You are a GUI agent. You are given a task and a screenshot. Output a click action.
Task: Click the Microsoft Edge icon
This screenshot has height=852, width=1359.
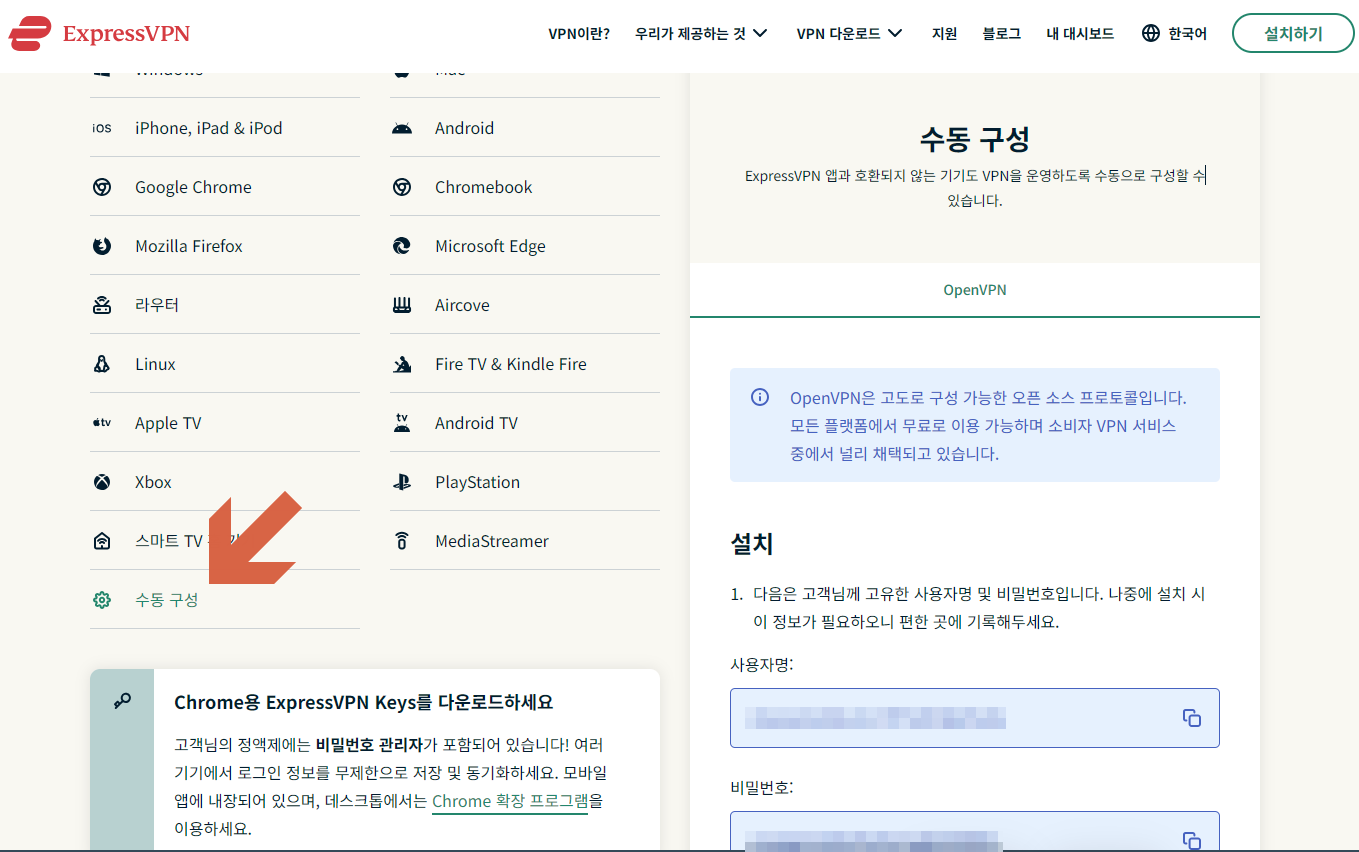[402, 246]
